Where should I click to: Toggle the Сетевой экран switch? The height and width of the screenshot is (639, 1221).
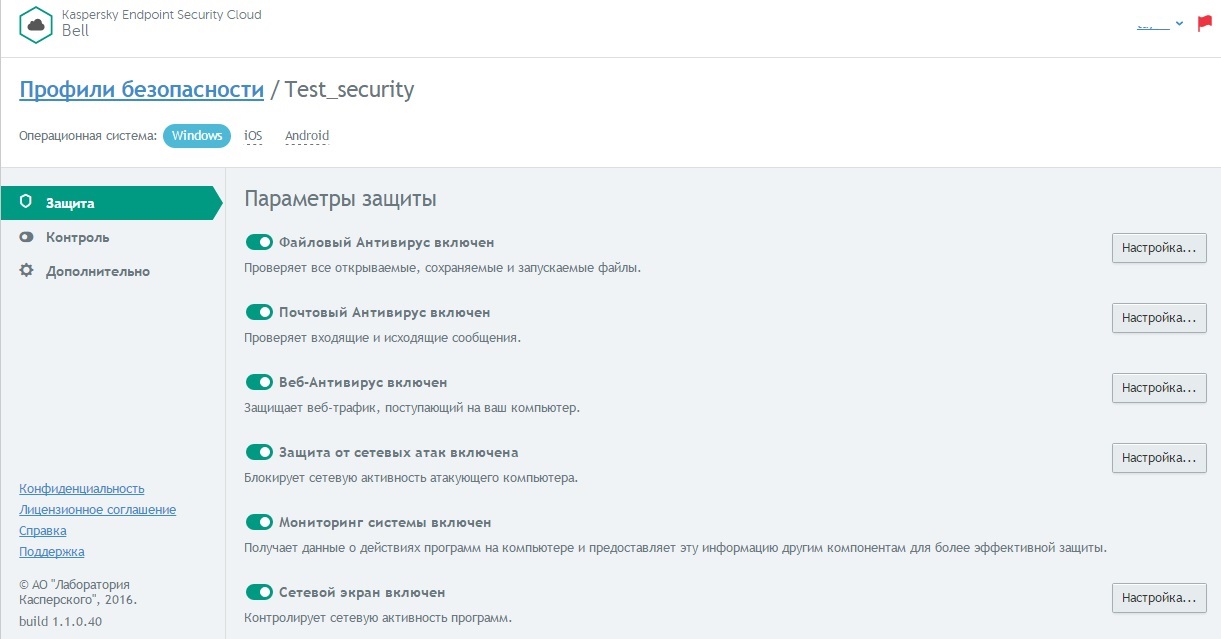[259, 592]
